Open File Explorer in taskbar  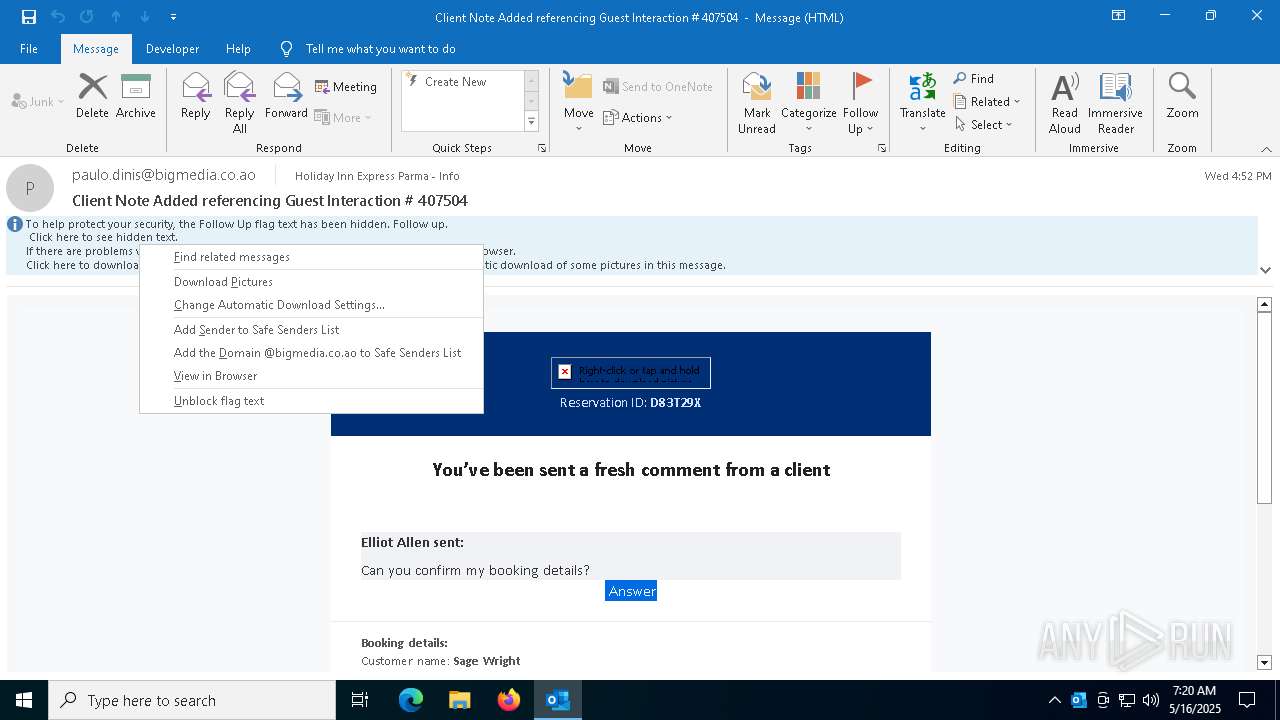[x=459, y=700]
